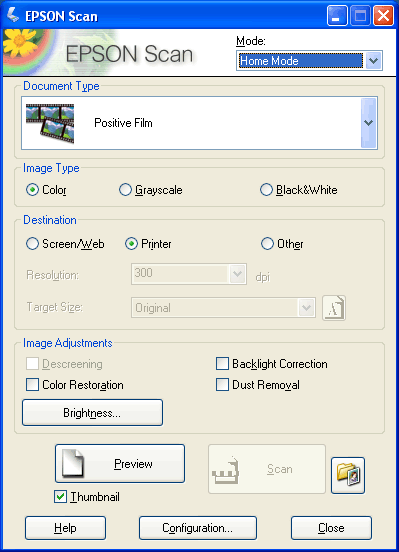
Task: Minimize the EPSON Scan window
Action: pyautogui.click(x=337, y=16)
